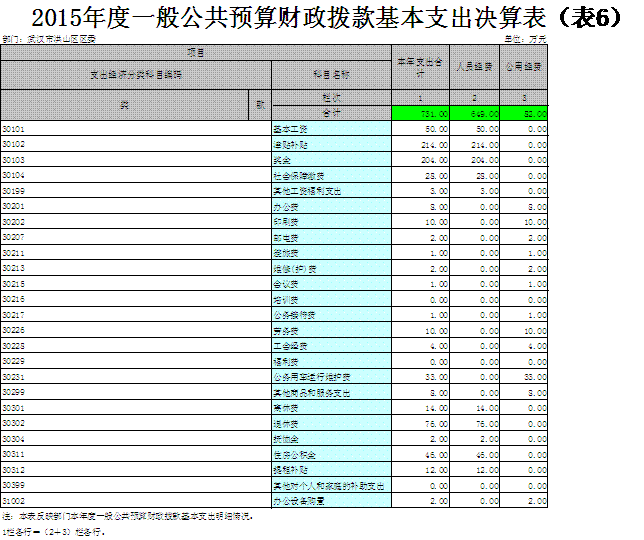Click the footnote text starting with 注
Image resolution: width=644 pixels, height=540 pixels.
coord(128,517)
